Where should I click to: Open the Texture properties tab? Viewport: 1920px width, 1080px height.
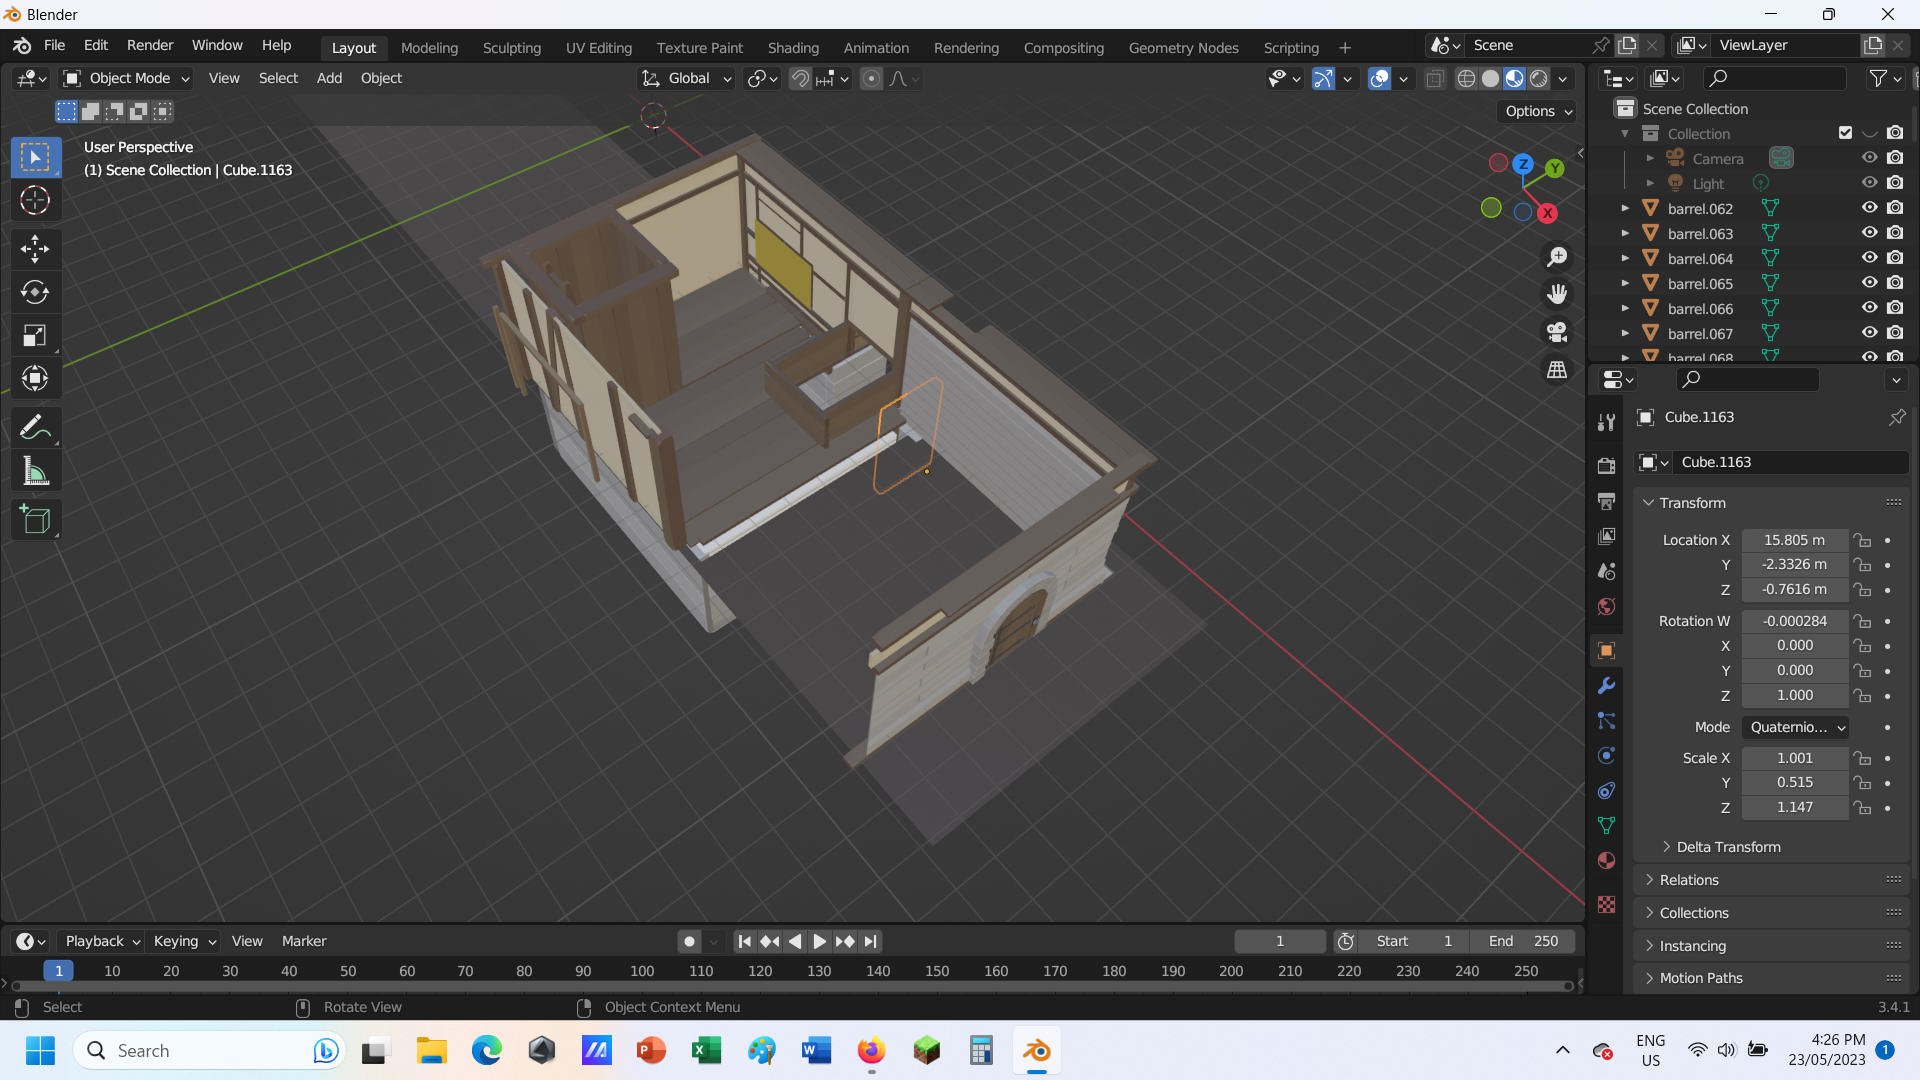1606,905
